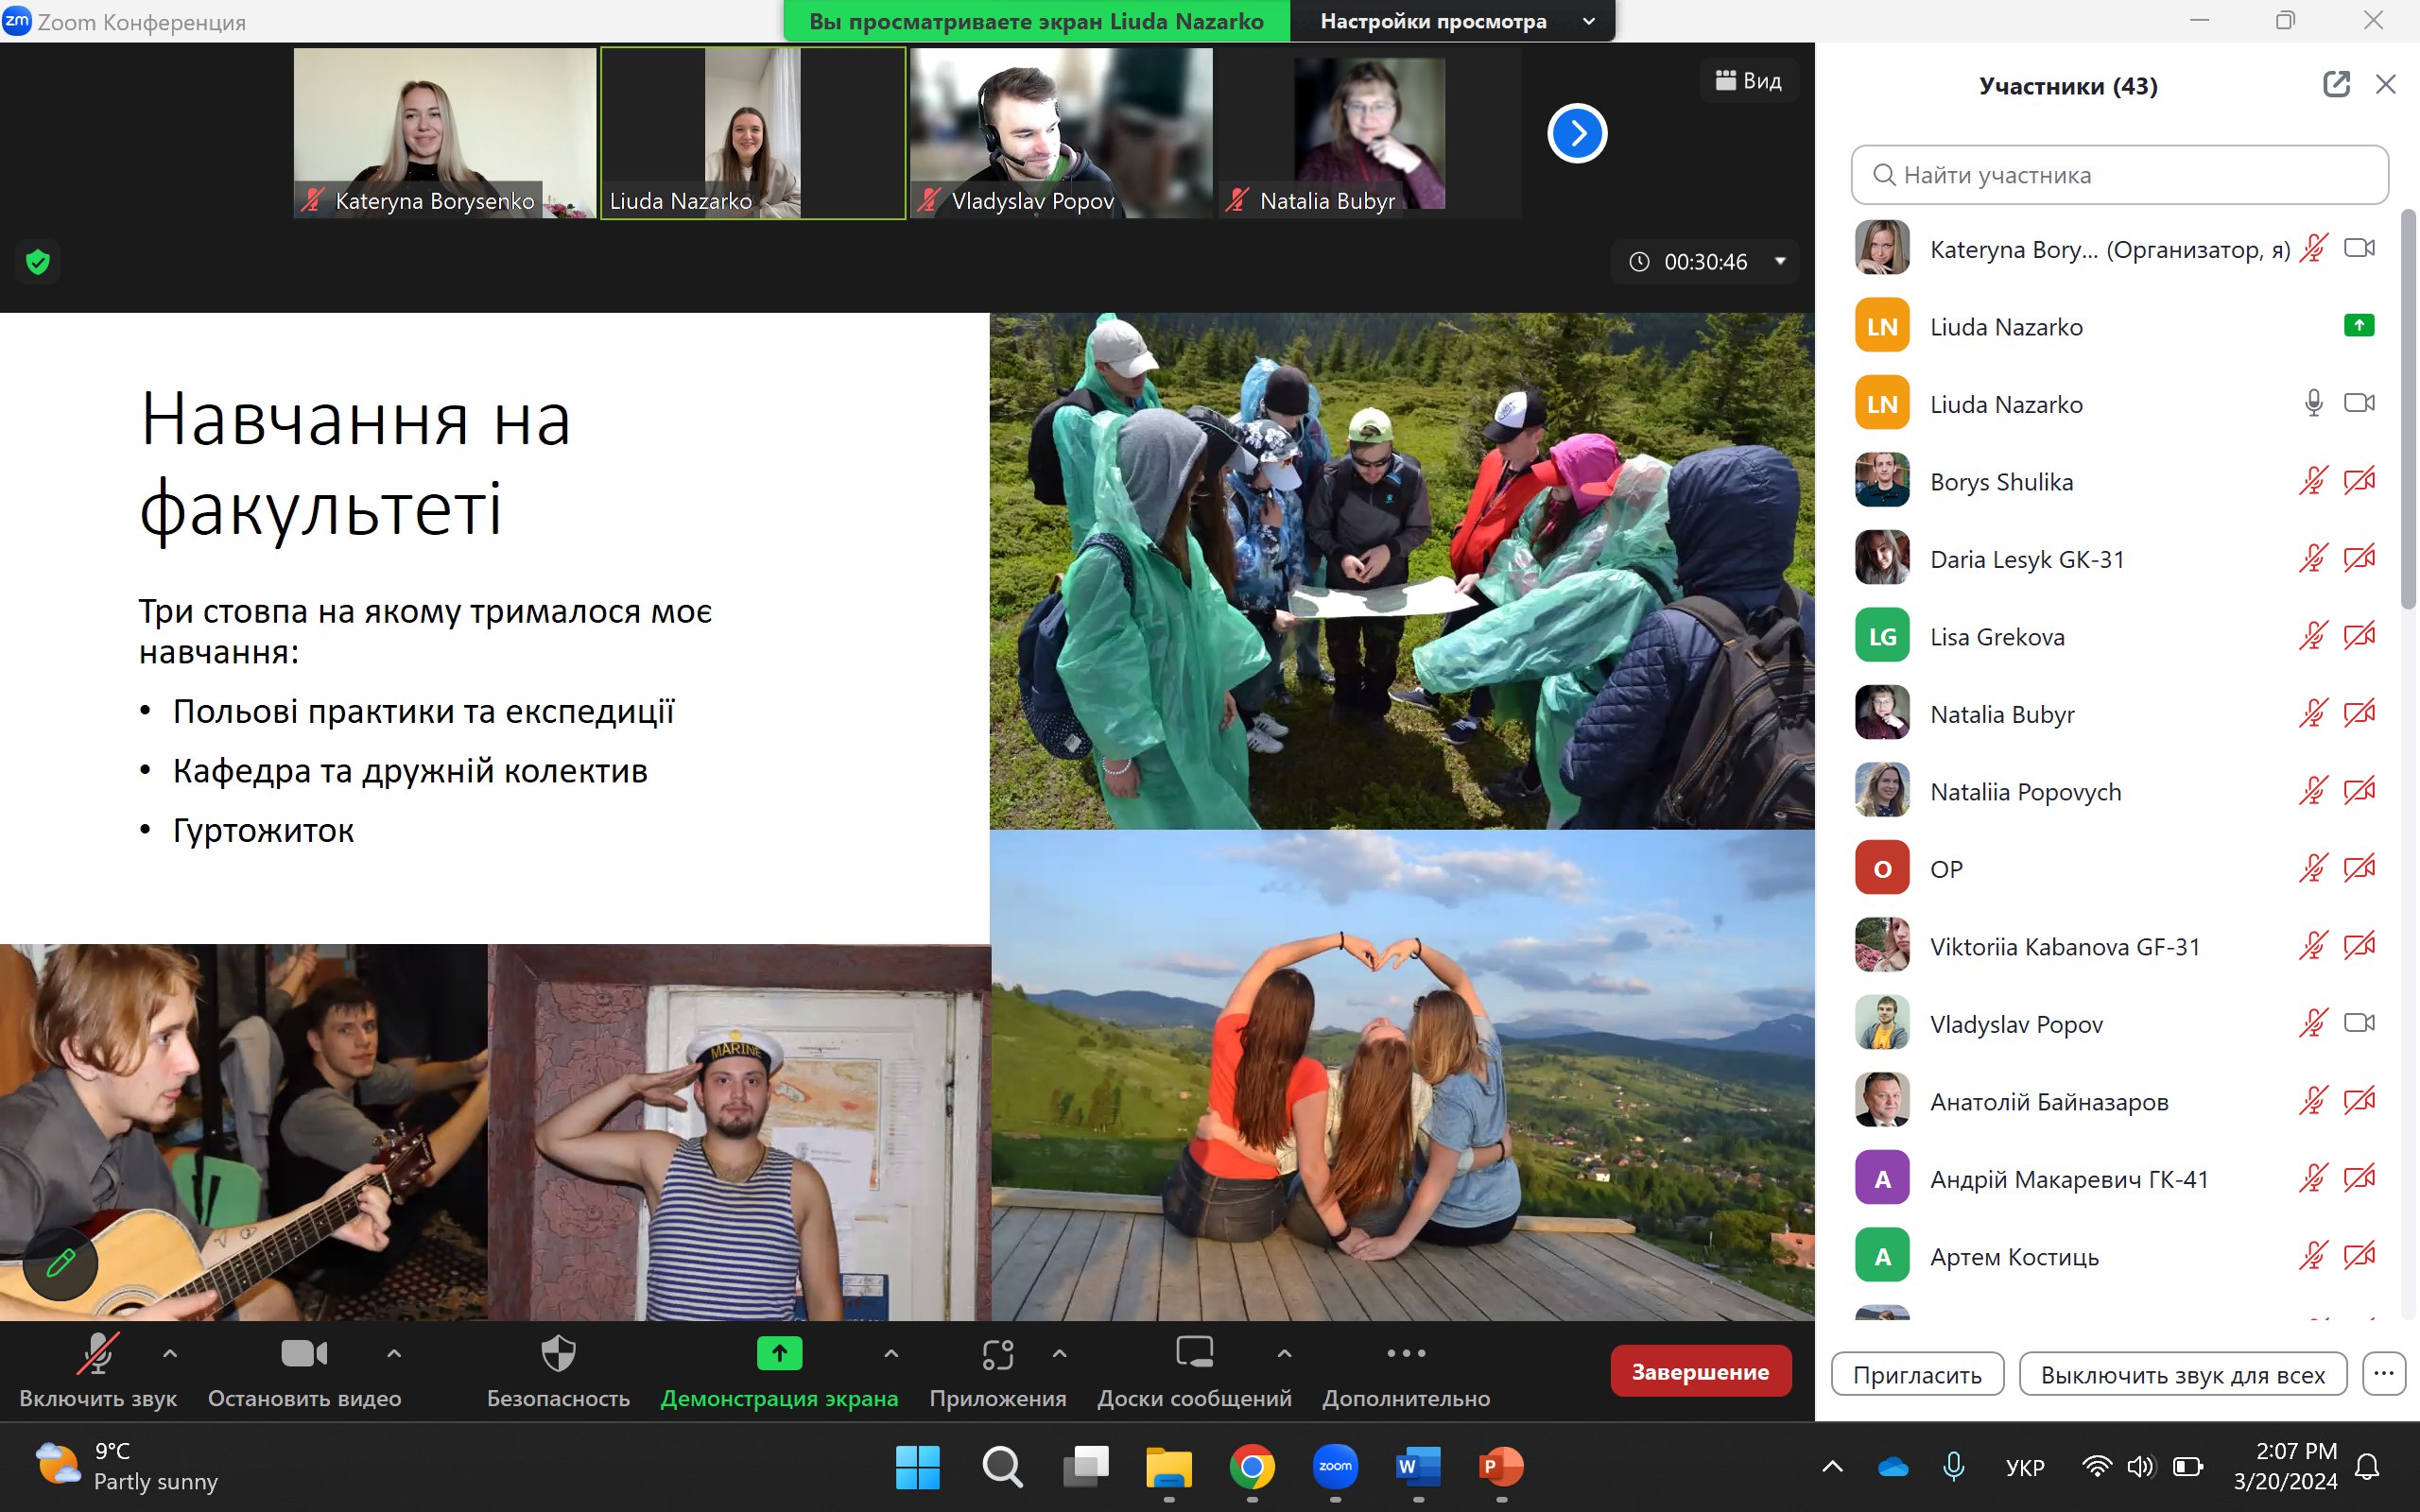Click the green encryption shield icon
2420x1512 pixels.
click(x=38, y=262)
